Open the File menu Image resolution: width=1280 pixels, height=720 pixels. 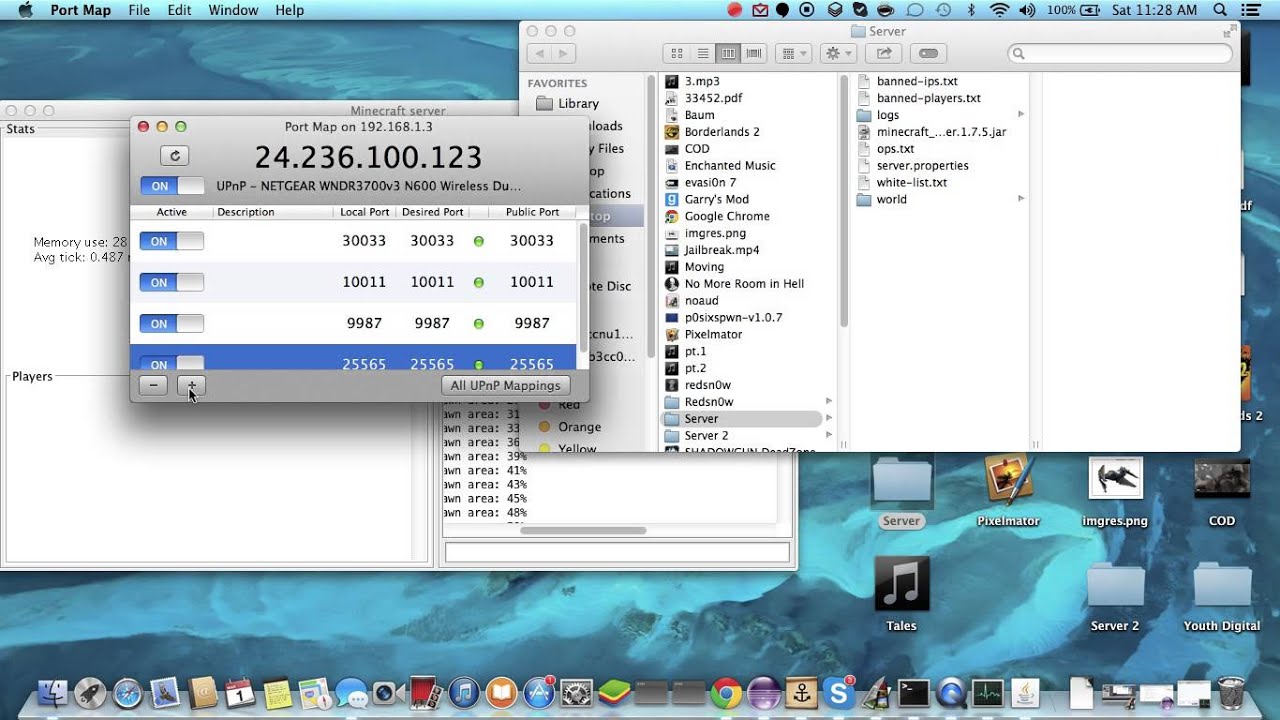click(x=139, y=10)
